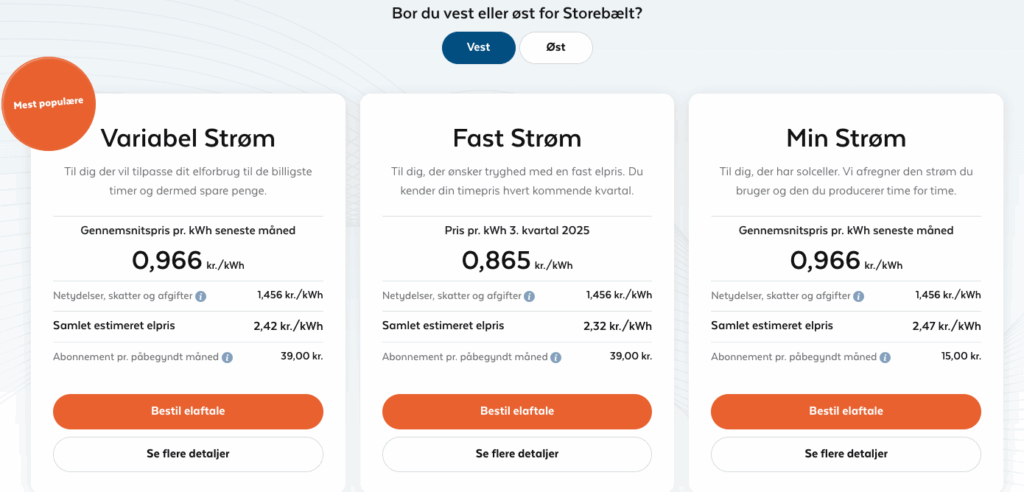
Task: Click the Fast Strøm heading
Action: click(x=517, y=138)
